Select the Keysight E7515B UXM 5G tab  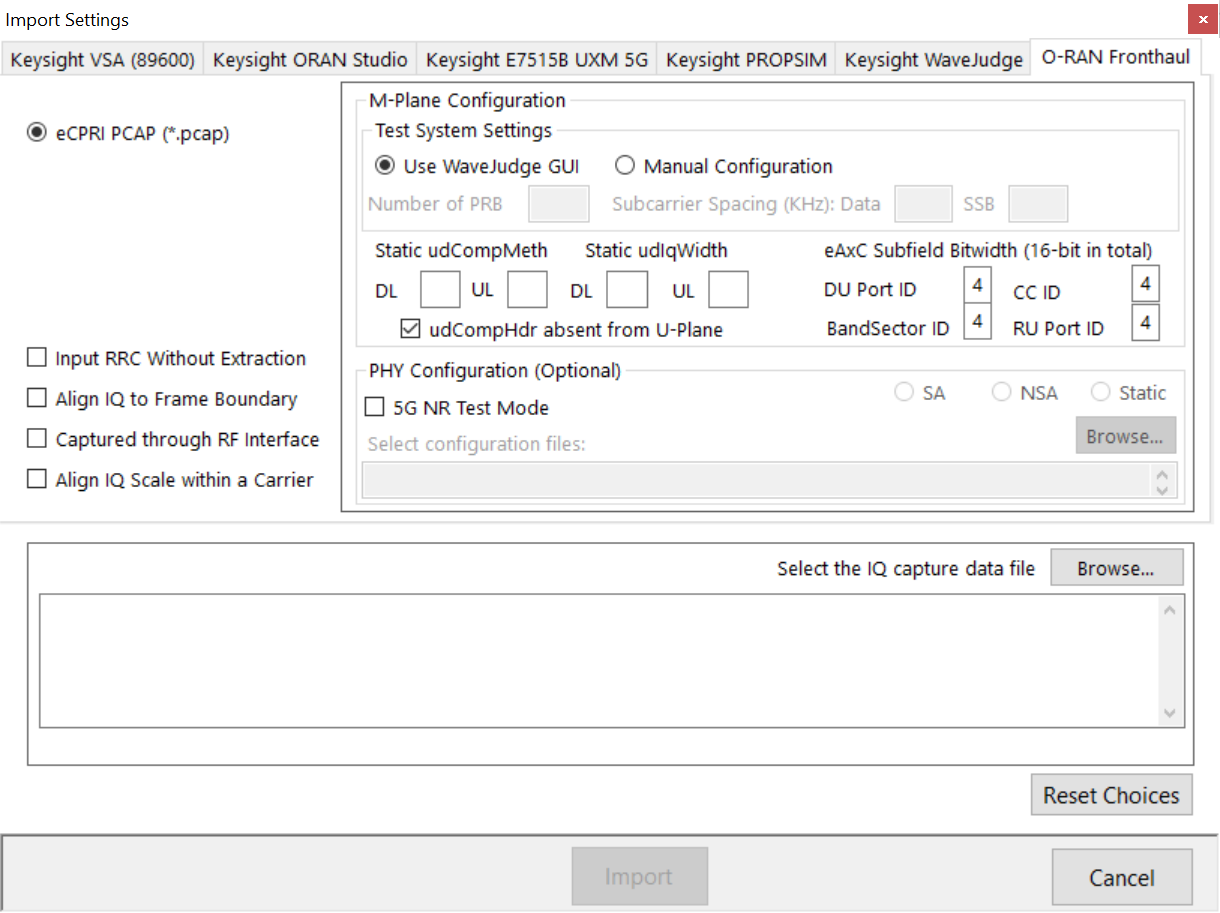tap(537, 60)
